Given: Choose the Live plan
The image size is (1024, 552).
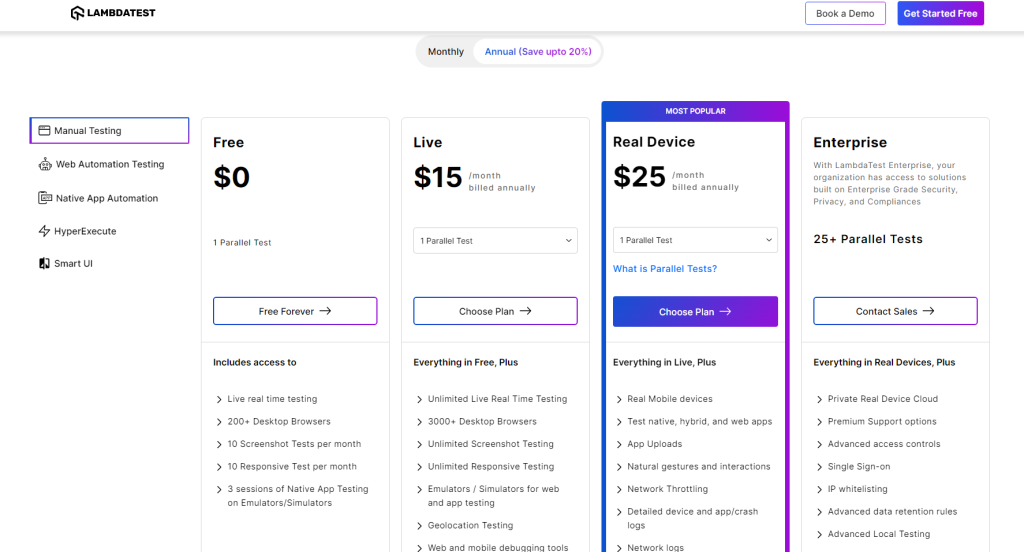Looking at the screenshot, I should point(495,311).
